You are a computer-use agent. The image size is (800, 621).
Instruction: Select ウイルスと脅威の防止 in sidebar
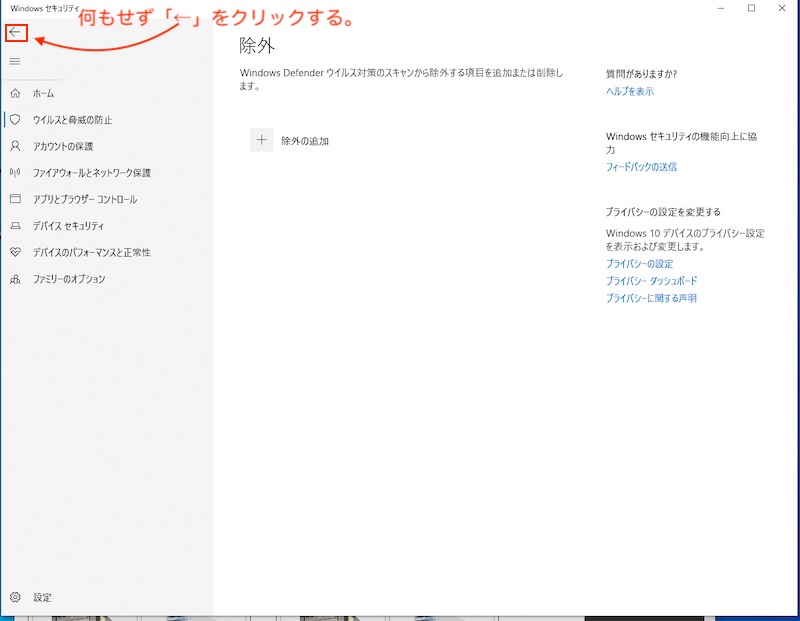click(72, 120)
